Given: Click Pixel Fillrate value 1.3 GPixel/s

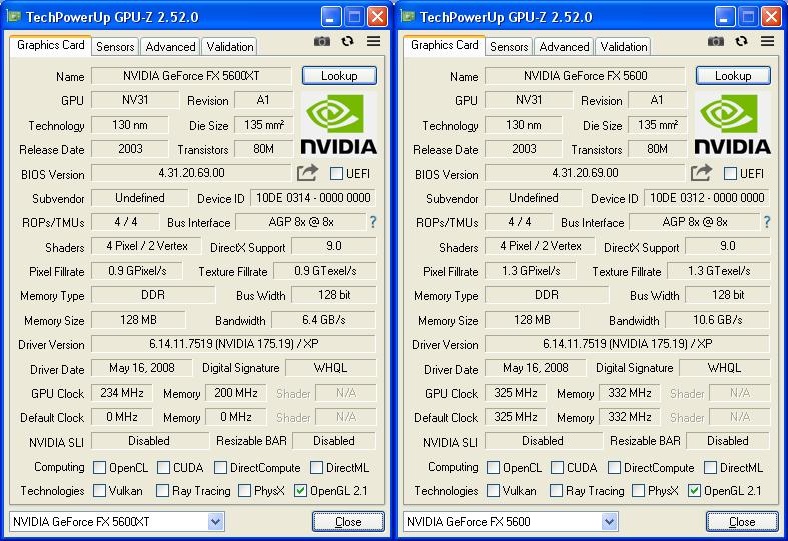Looking at the screenshot, I should point(531,271).
